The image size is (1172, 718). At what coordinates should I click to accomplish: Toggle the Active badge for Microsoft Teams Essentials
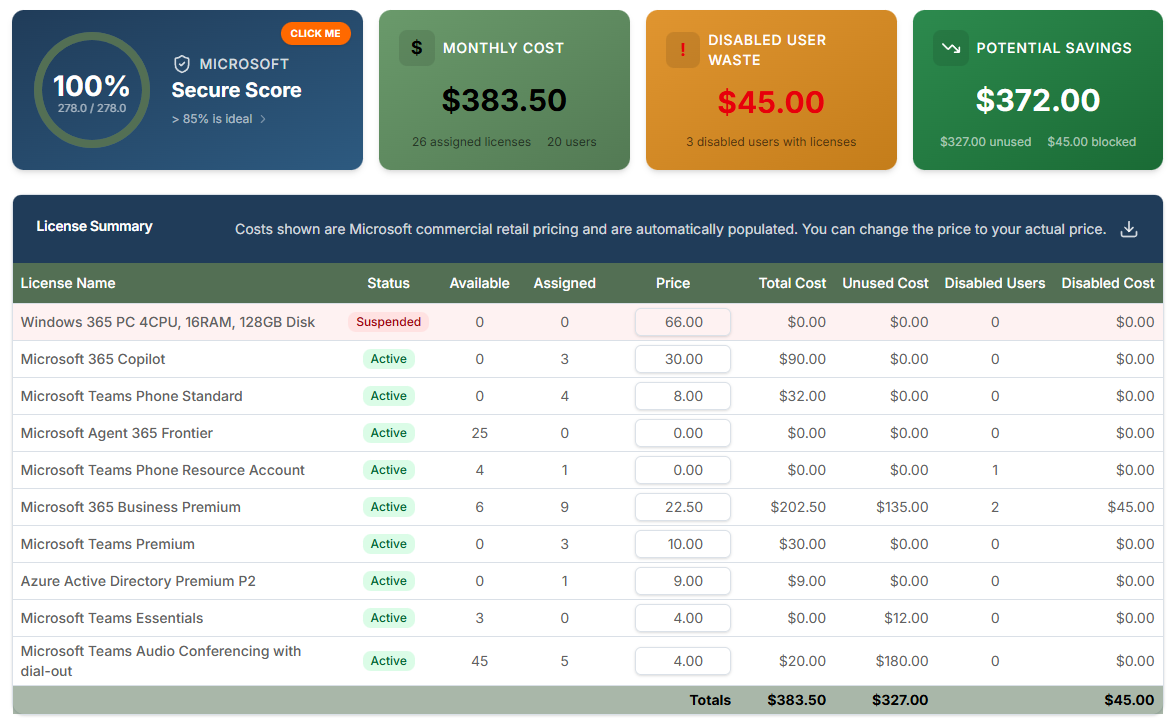(389, 618)
